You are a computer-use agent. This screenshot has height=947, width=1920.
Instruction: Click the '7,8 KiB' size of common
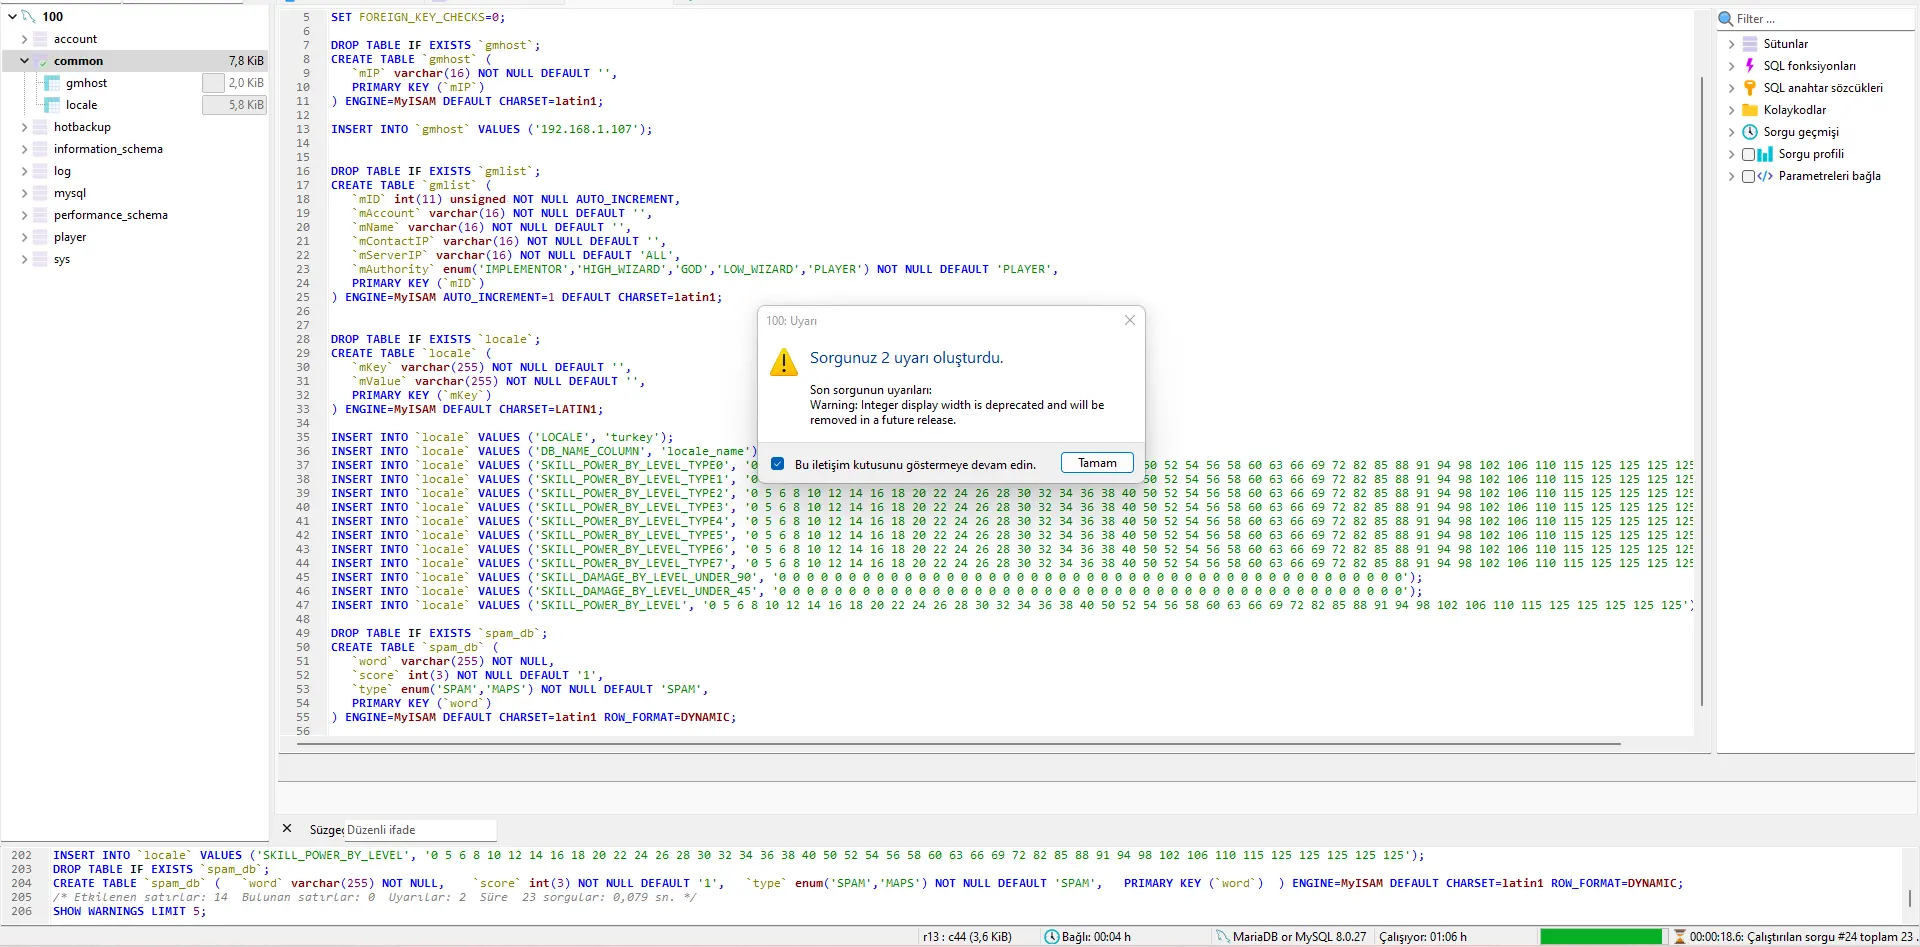246,61
